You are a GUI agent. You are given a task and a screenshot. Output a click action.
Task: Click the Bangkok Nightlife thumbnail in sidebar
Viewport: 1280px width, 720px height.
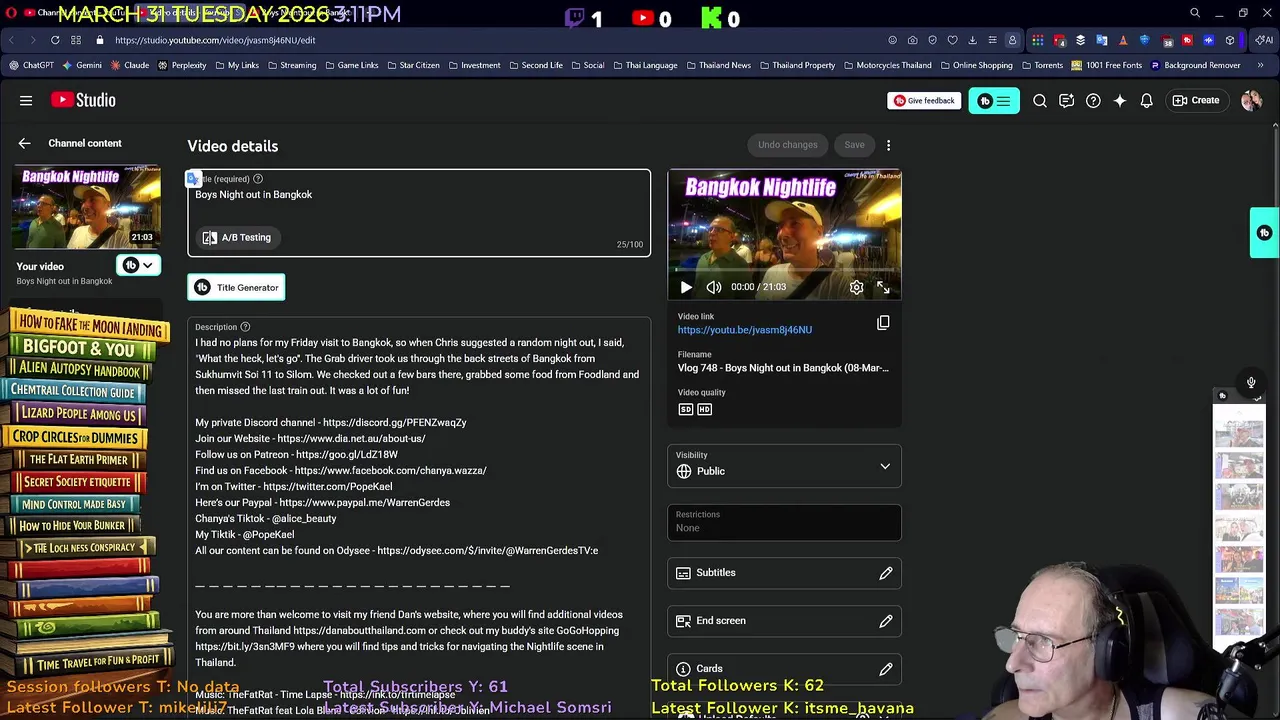point(86,207)
